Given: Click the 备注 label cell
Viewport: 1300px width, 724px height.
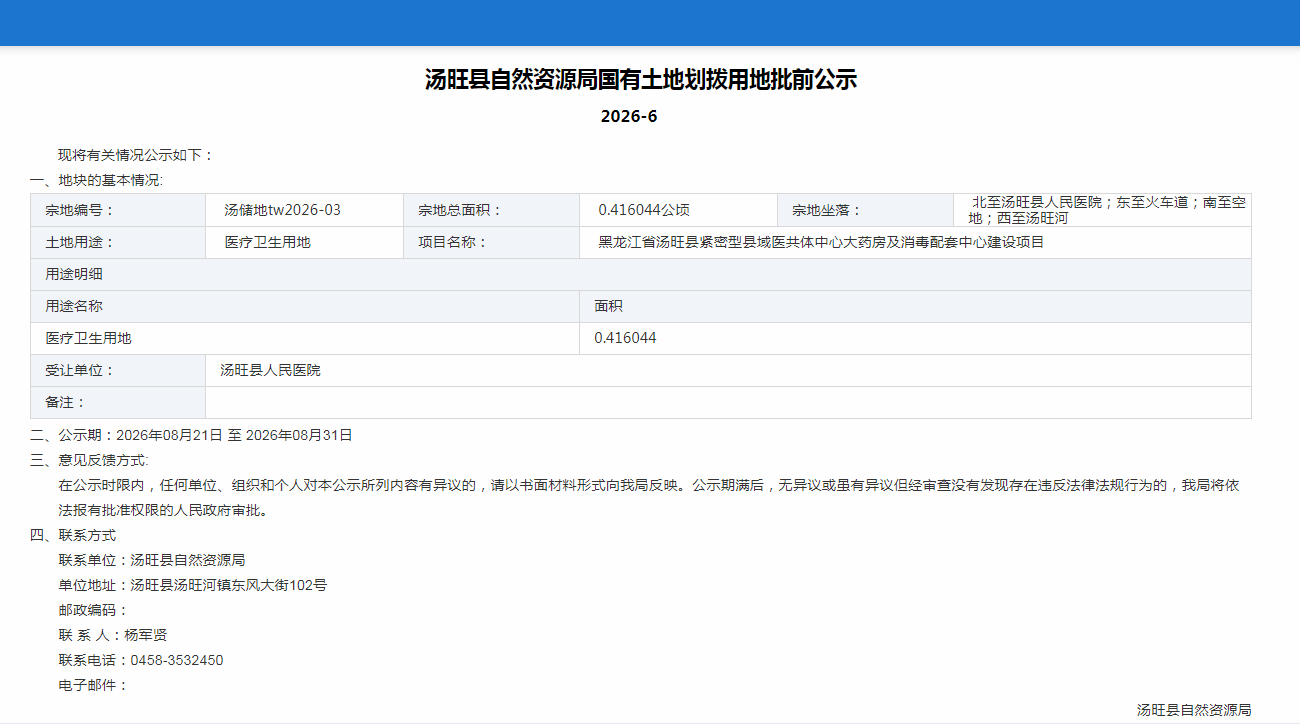Looking at the screenshot, I should coord(118,402).
